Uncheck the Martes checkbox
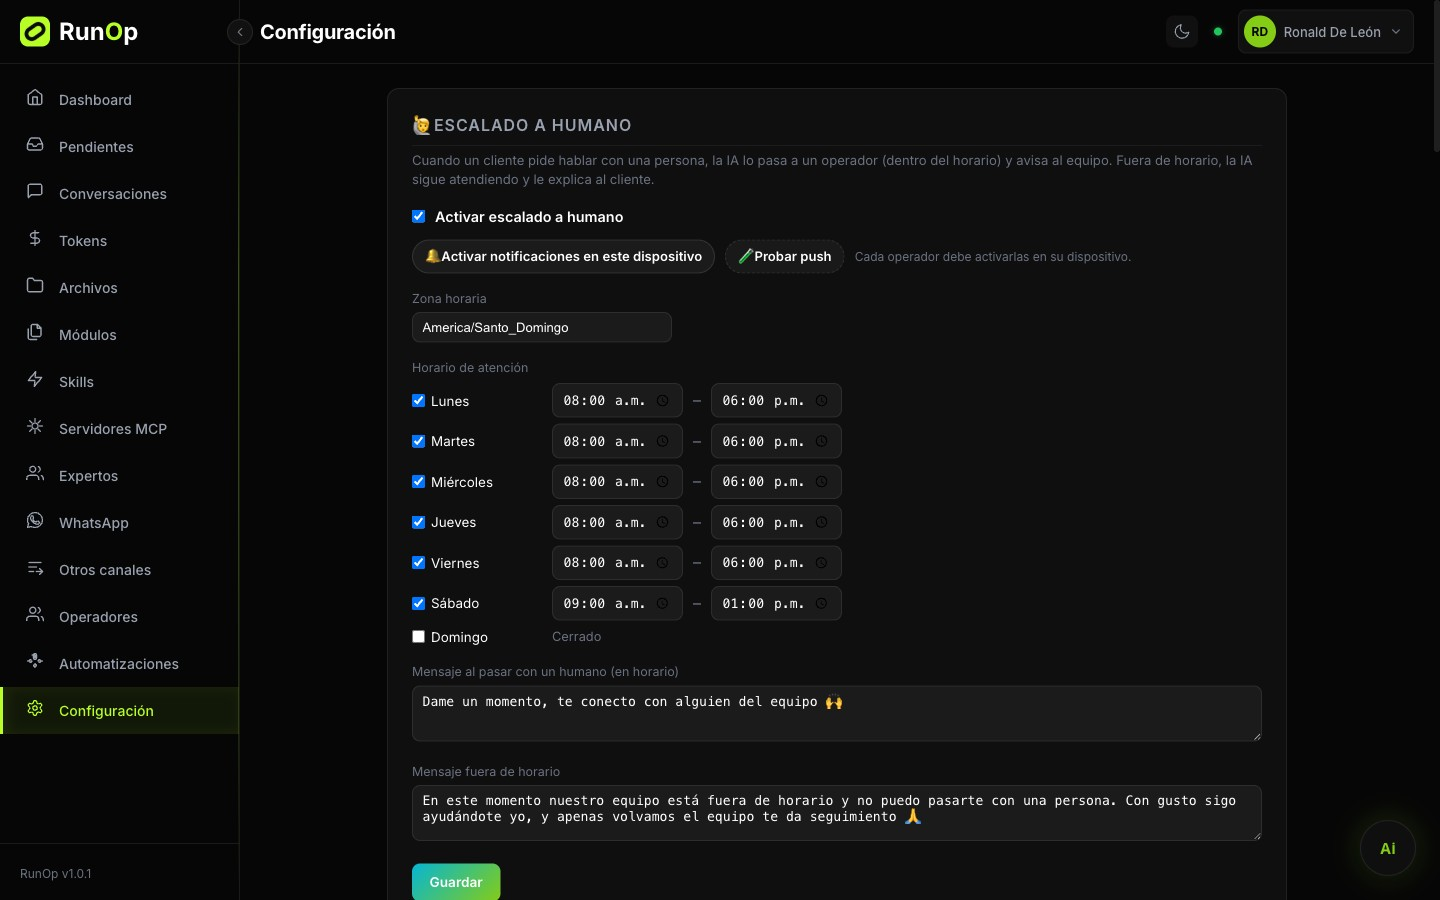This screenshot has width=1440, height=900. coord(419,441)
